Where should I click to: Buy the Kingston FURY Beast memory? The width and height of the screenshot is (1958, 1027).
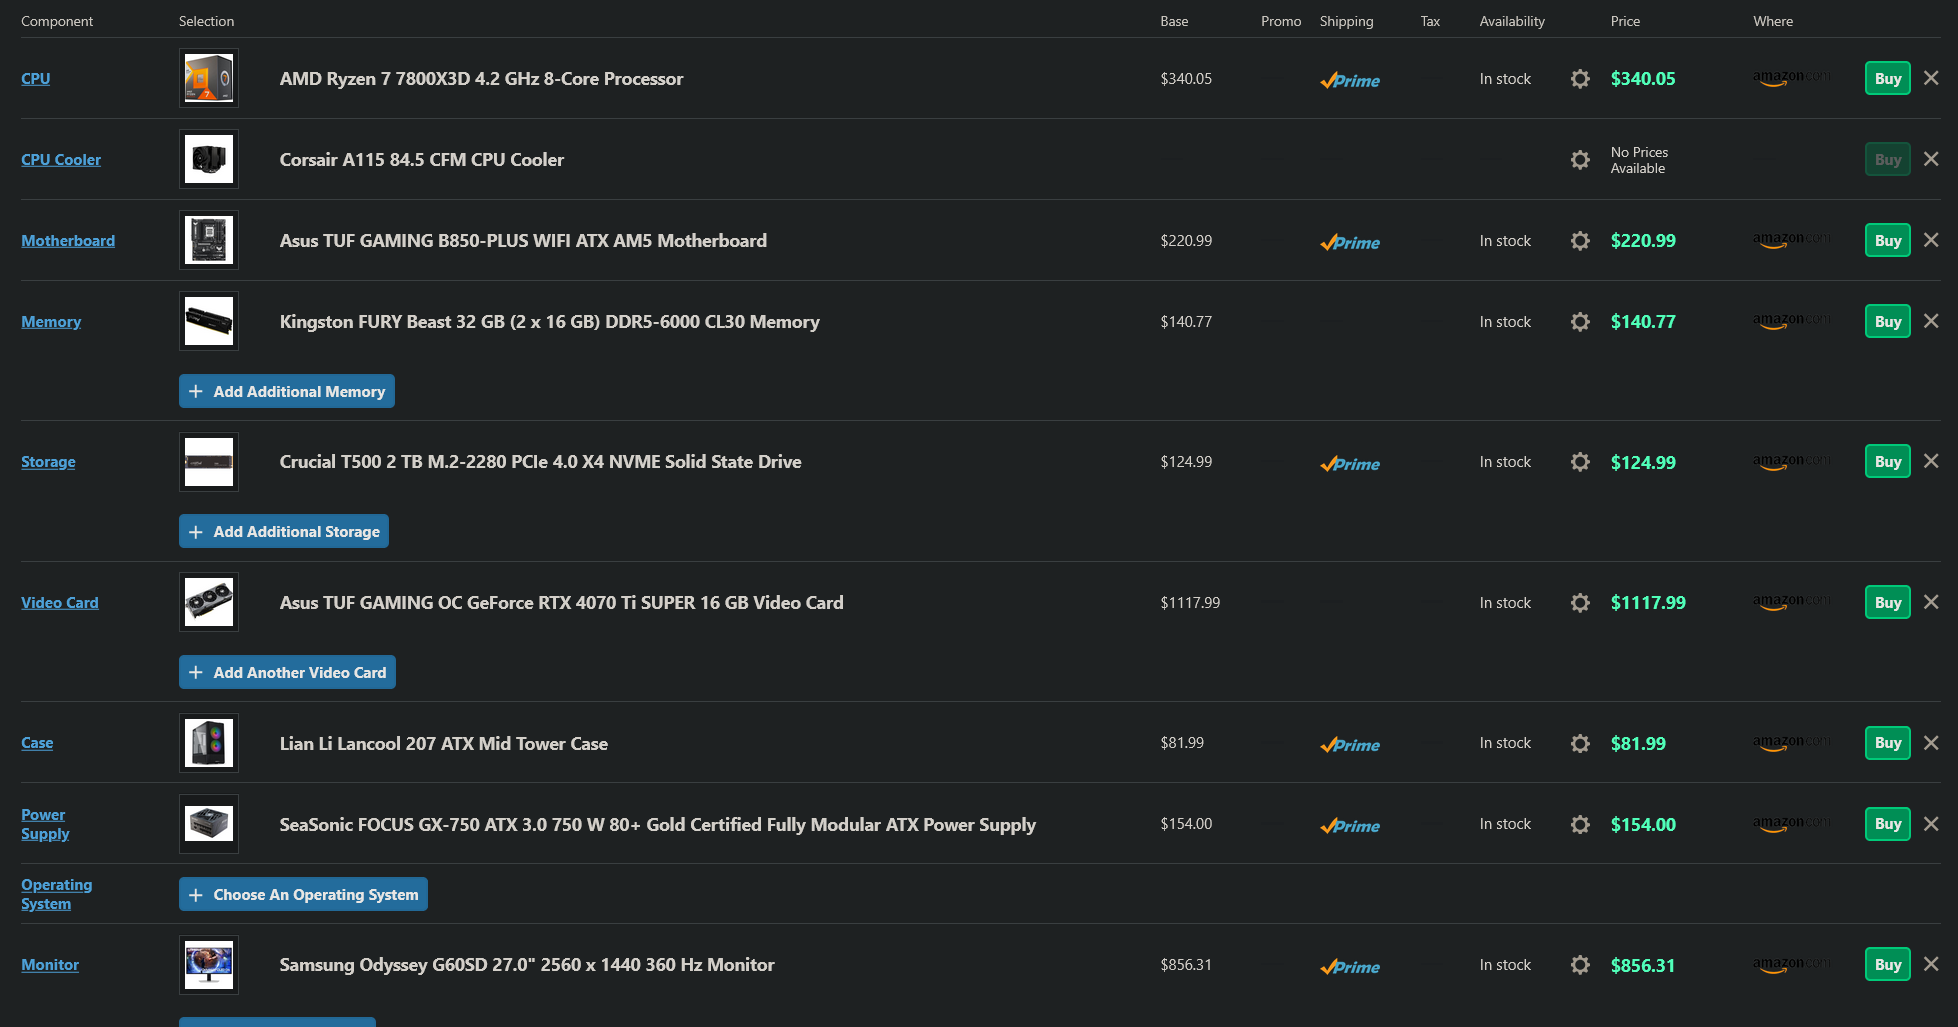point(1888,322)
